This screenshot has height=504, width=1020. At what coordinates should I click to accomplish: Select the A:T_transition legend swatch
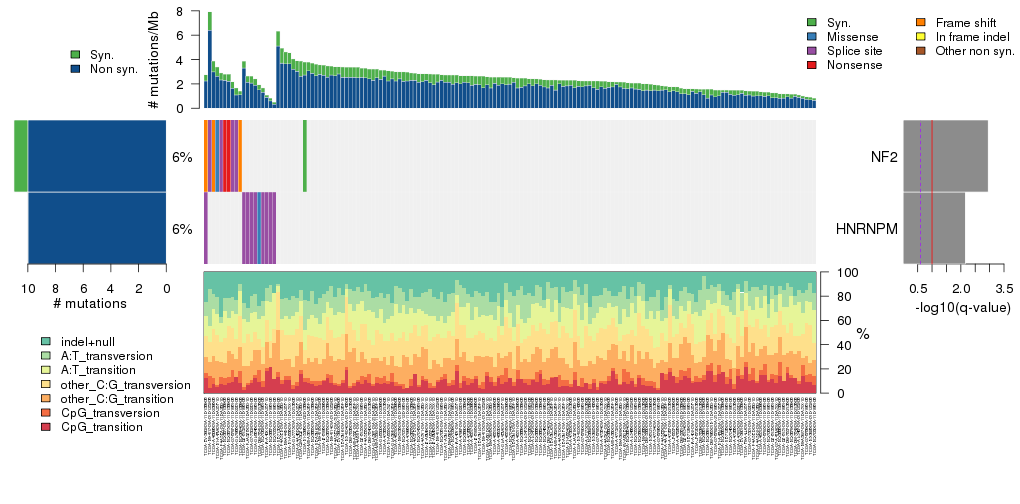[x=46, y=370]
